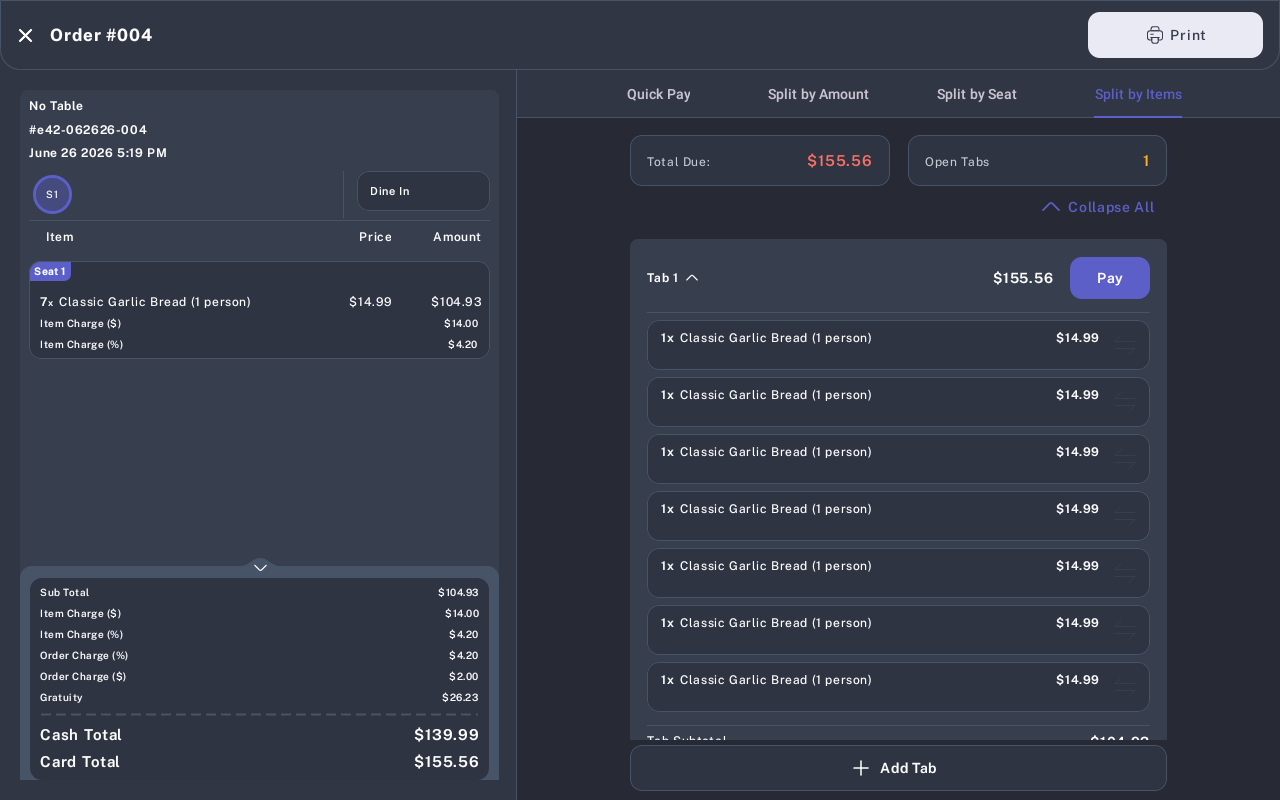This screenshot has width=1280, height=800.
Task: Select the Split by Items tab
Action: tap(1138, 94)
